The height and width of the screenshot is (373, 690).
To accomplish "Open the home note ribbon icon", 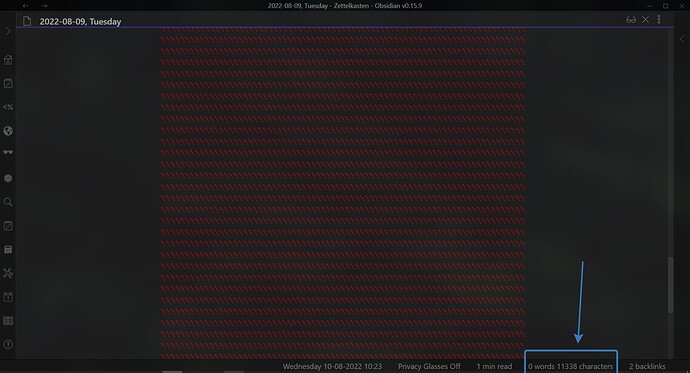I will pyautogui.click(x=8, y=60).
